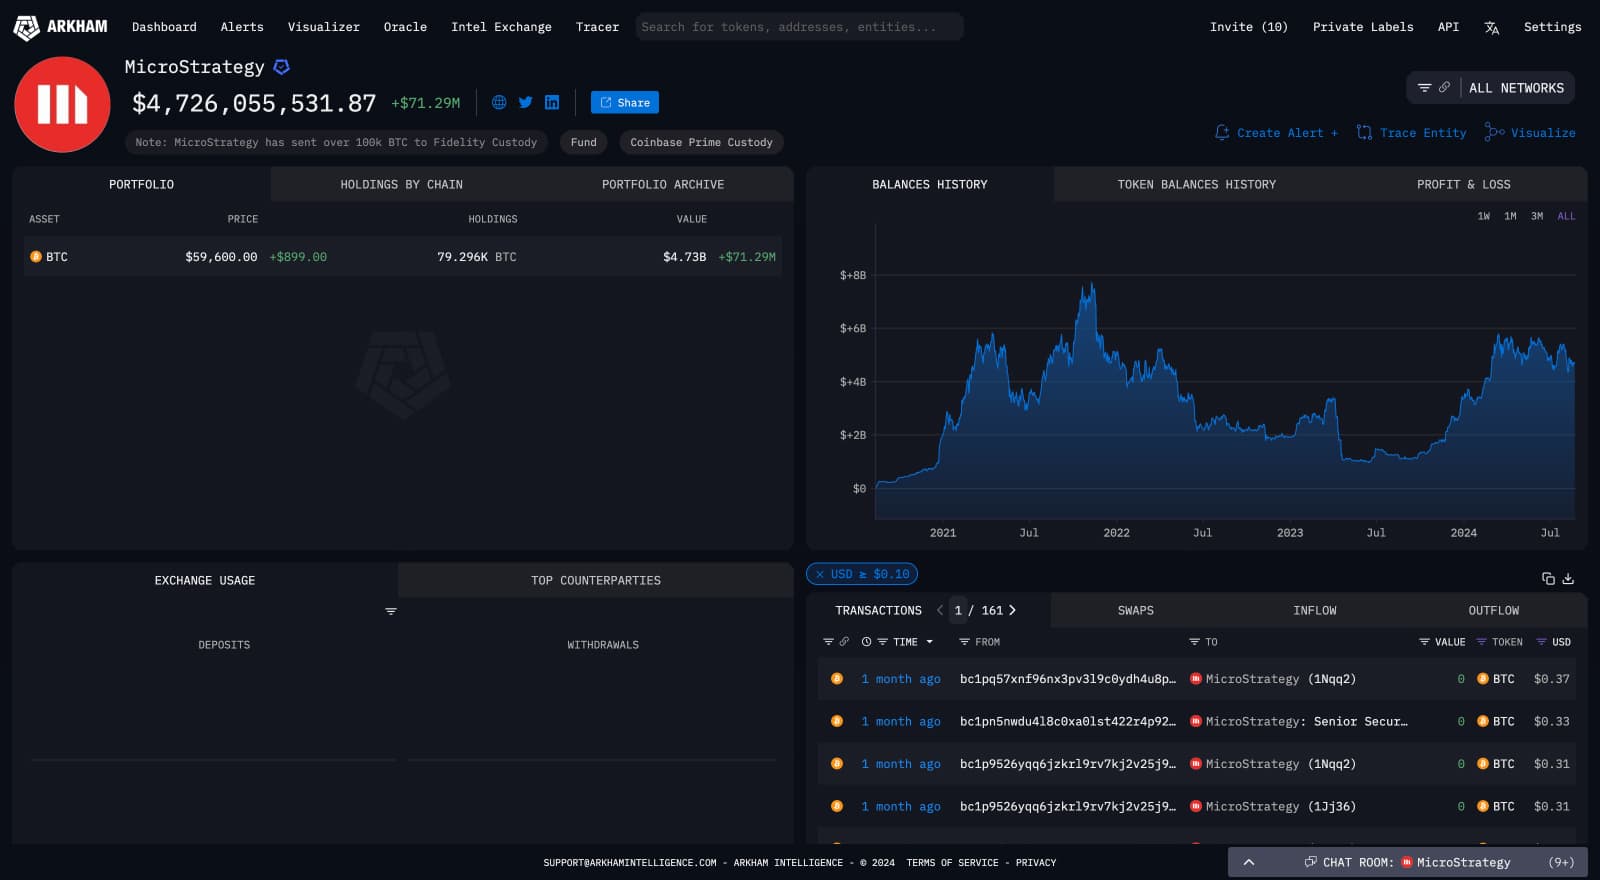The width and height of the screenshot is (1600, 880).
Task: Click Trace Entity
Action: pos(1411,133)
